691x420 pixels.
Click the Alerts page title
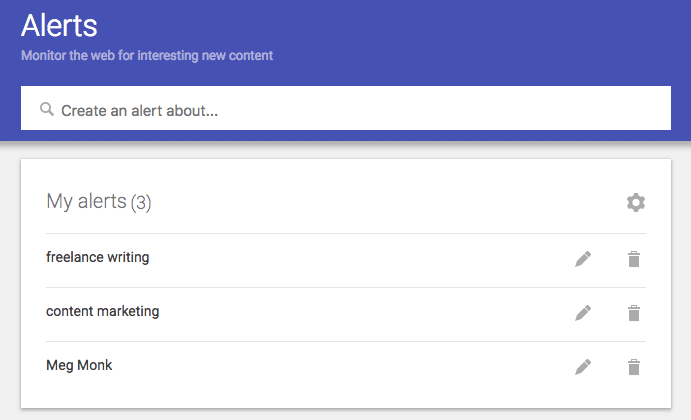(x=59, y=26)
